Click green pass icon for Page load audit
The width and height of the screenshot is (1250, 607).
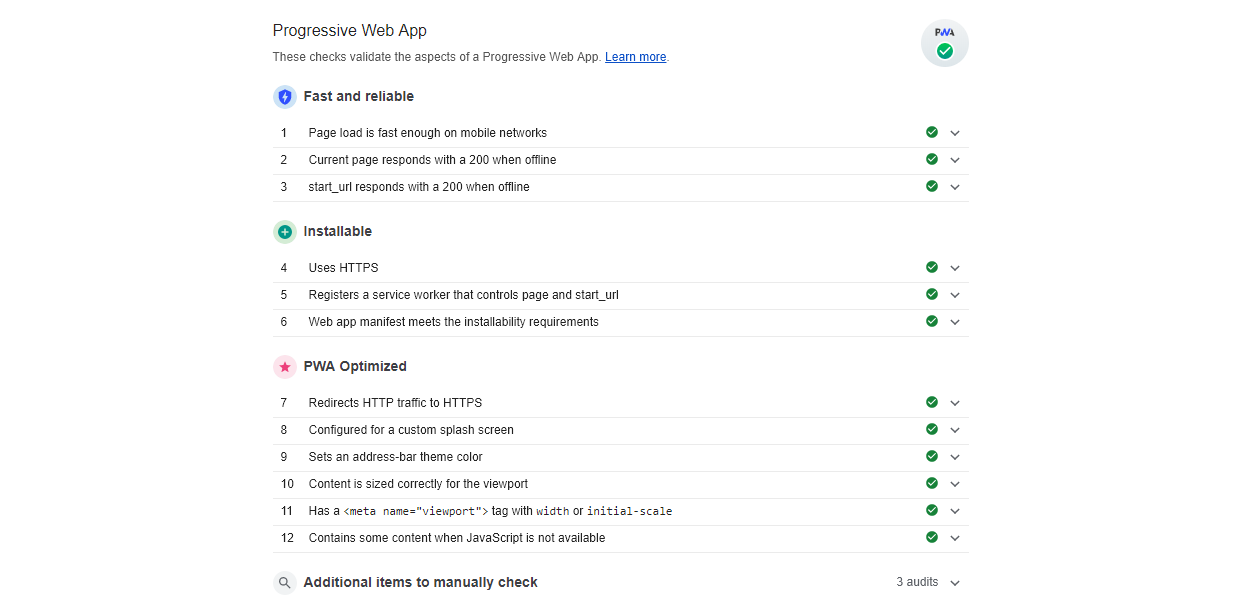click(x=932, y=132)
